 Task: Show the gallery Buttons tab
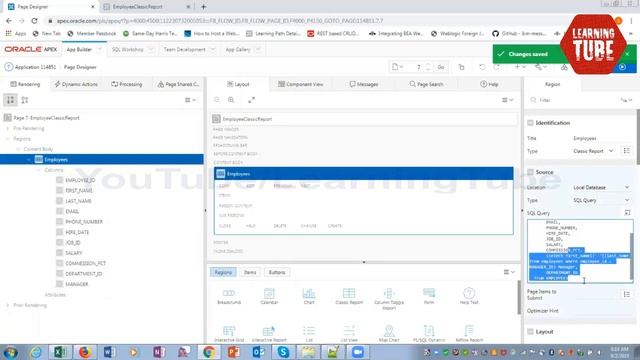277,272
